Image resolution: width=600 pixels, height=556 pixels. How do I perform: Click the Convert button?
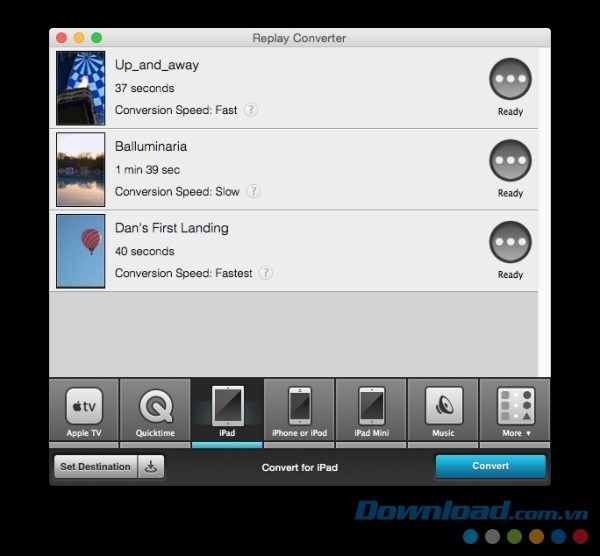(x=490, y=466)
